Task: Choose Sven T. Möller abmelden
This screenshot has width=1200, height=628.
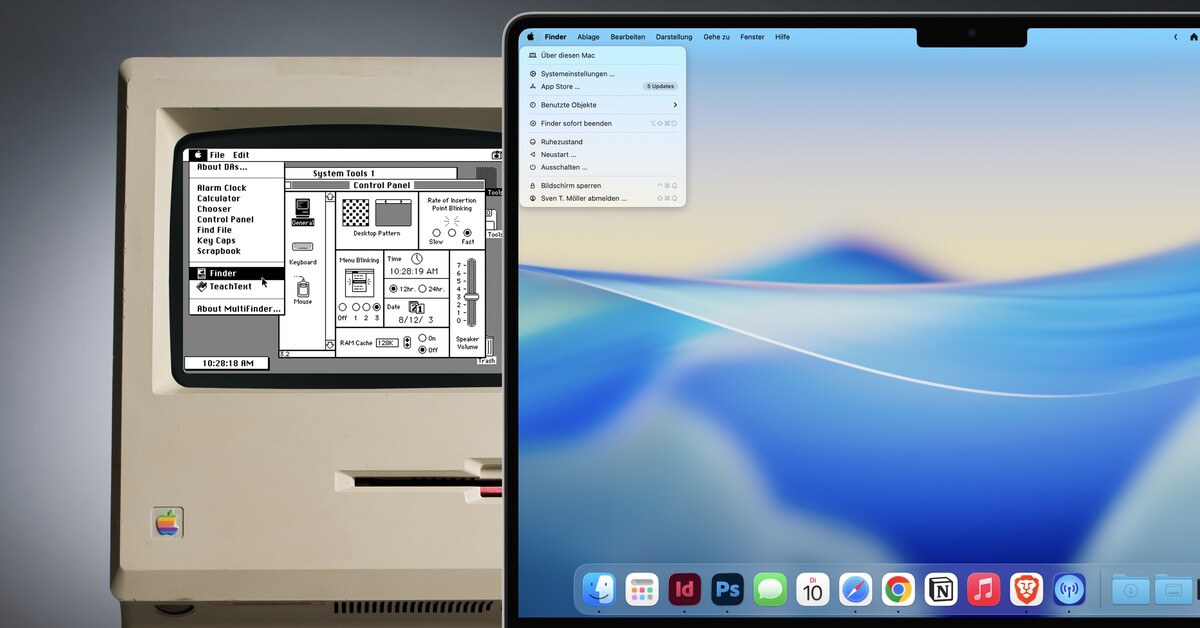Action: [603, 198]
